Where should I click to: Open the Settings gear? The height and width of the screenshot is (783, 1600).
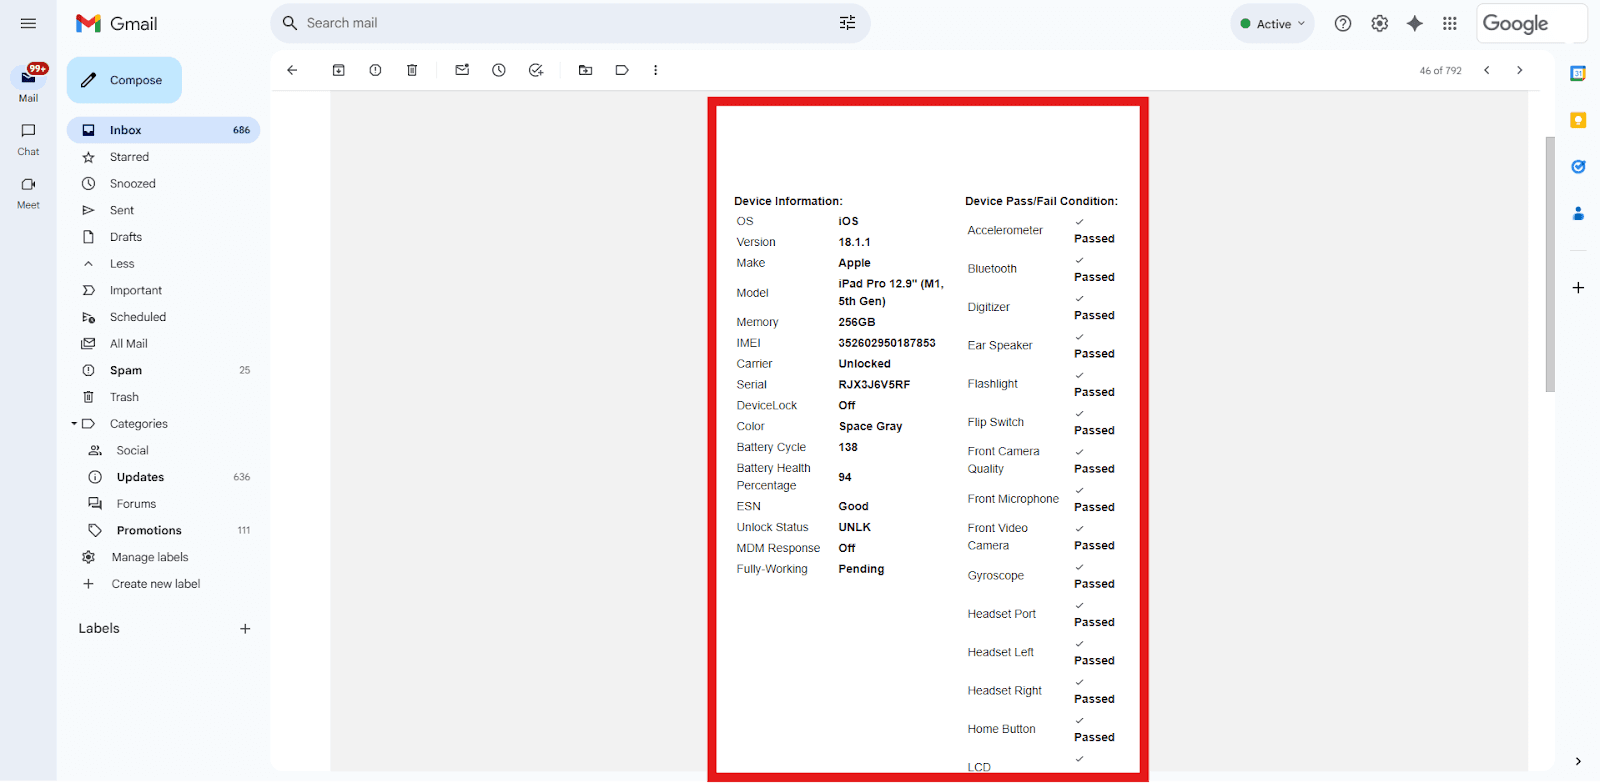coord(1380,24)
